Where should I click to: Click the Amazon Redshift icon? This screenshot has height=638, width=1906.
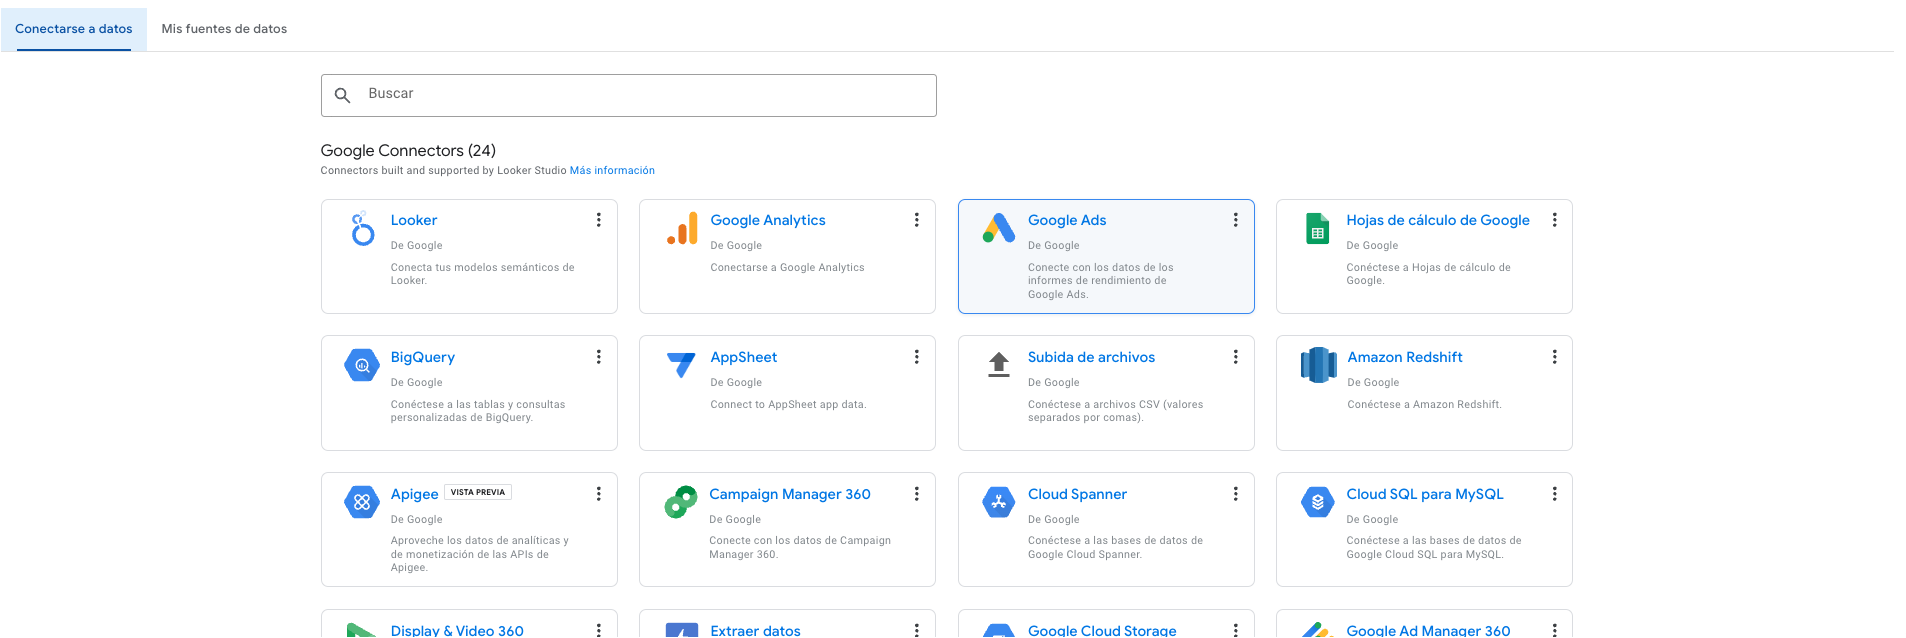click(1318, 365)
